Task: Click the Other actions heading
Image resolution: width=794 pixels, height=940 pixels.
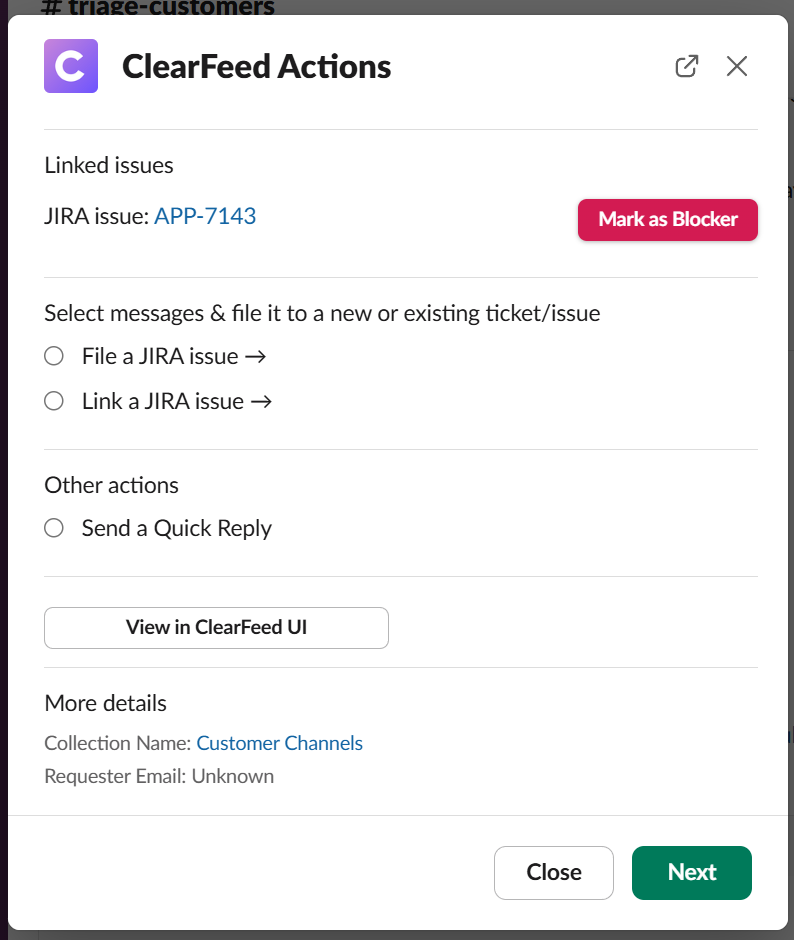Action: 111,485
